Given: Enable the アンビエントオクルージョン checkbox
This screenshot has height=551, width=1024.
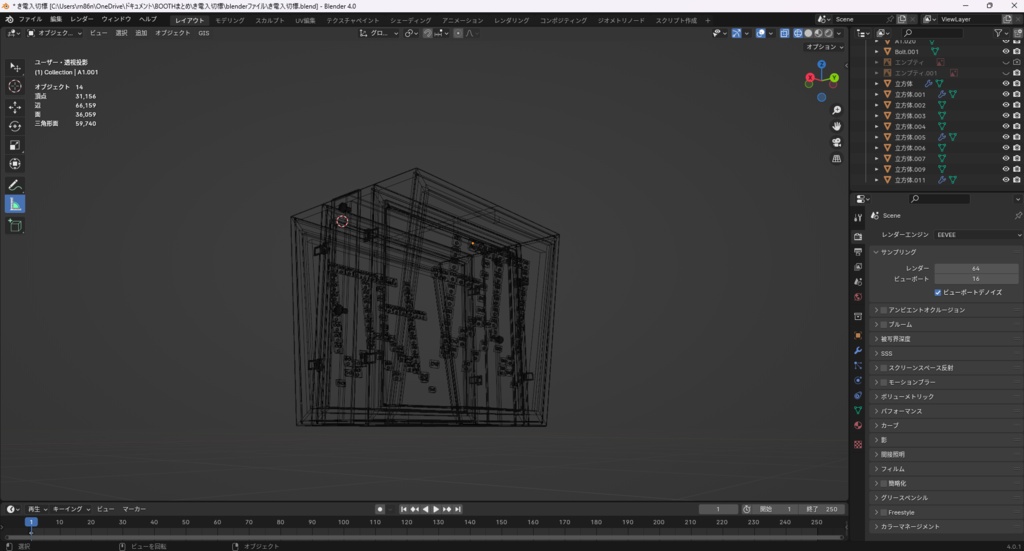Looking at the screenshot, I should point(884,310).
